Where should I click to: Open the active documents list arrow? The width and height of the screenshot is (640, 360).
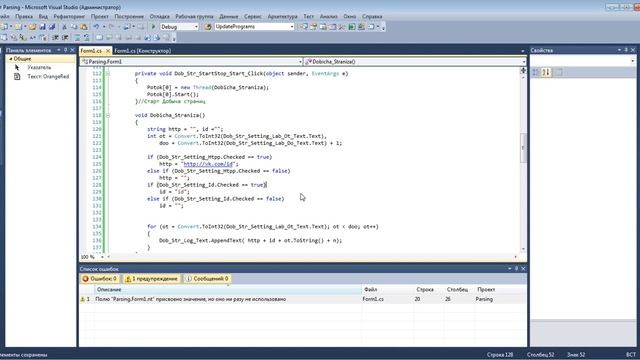click(522, 51)
